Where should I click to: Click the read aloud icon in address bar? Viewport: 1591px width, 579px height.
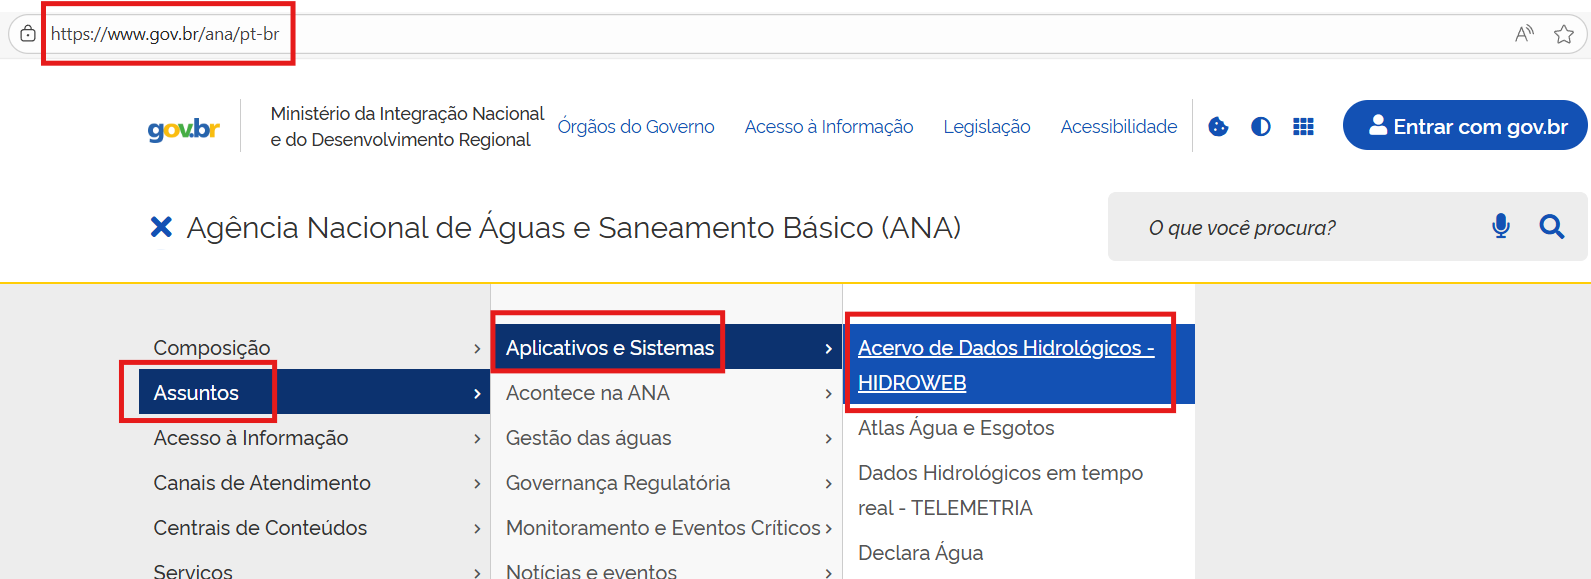(x=1524, y=35)
